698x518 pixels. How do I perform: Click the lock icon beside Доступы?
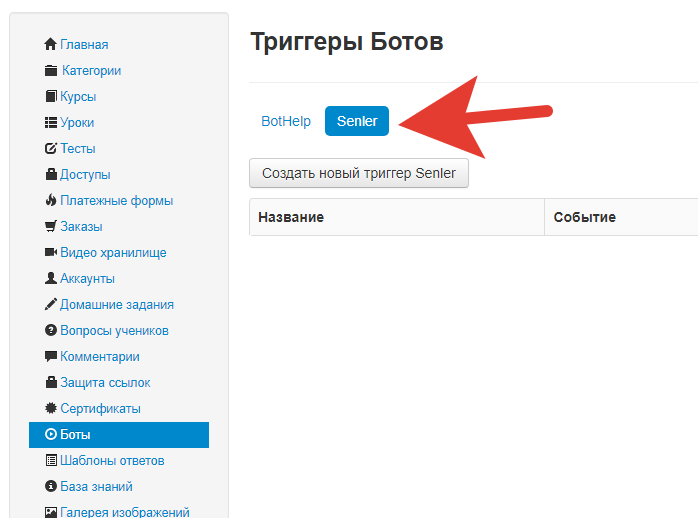(51, 175)
